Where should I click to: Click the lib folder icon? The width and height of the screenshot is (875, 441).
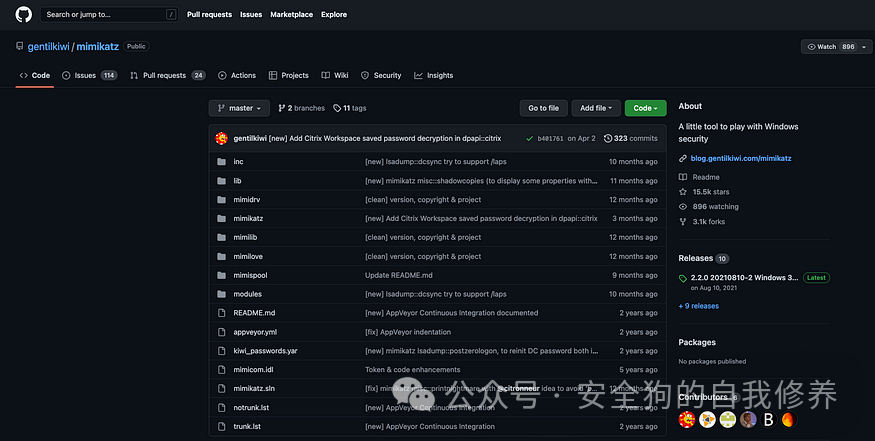click(x=222, y=181)
